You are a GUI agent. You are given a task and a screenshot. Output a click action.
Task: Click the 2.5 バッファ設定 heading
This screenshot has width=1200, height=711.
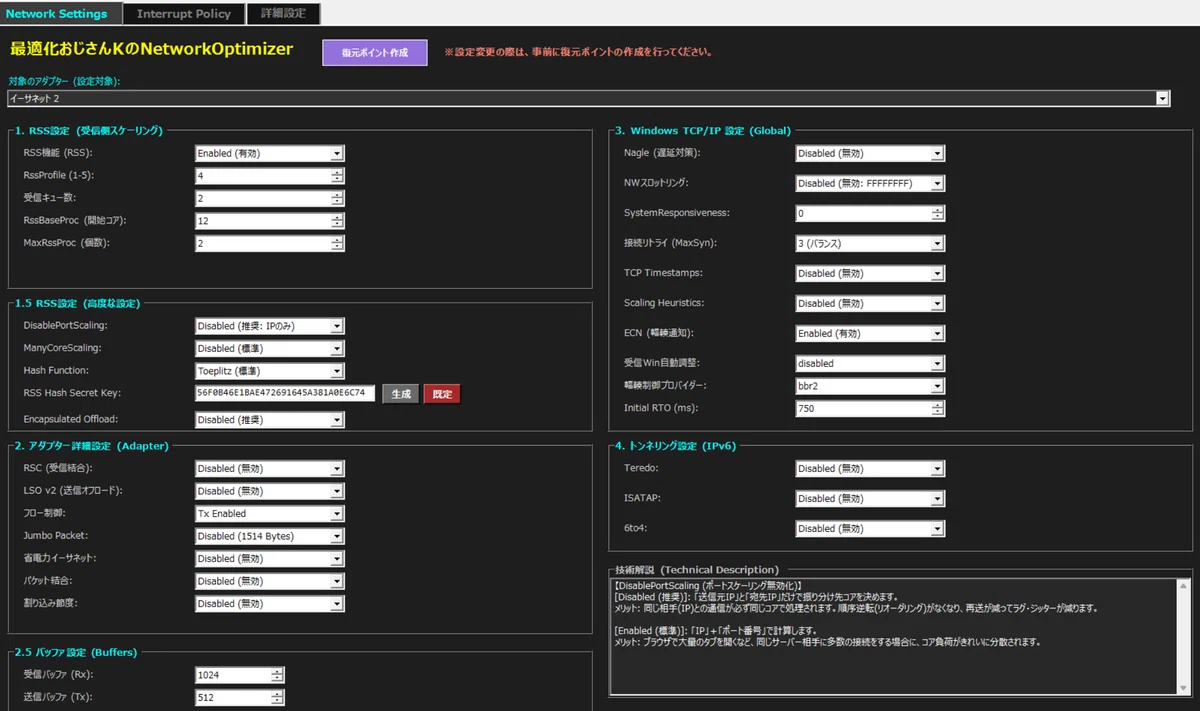point(75,652)
